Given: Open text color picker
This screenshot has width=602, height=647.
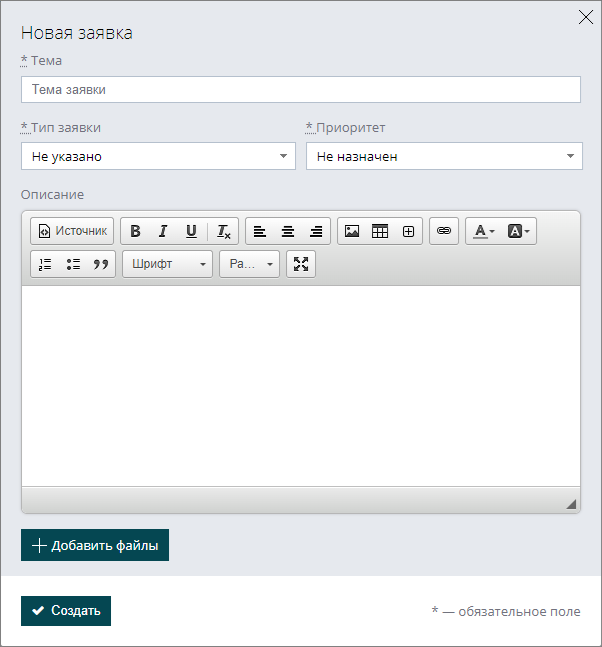Looking at the screenshot, I should pos(483,231).
